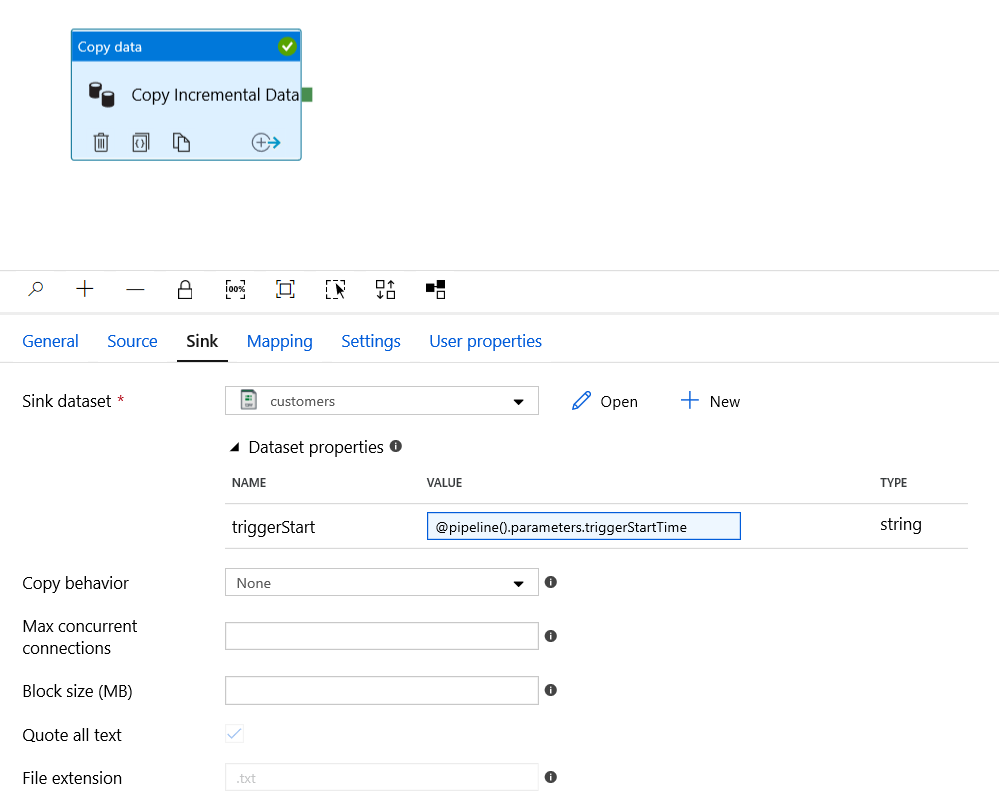Image resolution: width=999 pixels, height=803 pixels.
Task: Collapse the Dataset properties section
Action: click(x=232, y=447)
